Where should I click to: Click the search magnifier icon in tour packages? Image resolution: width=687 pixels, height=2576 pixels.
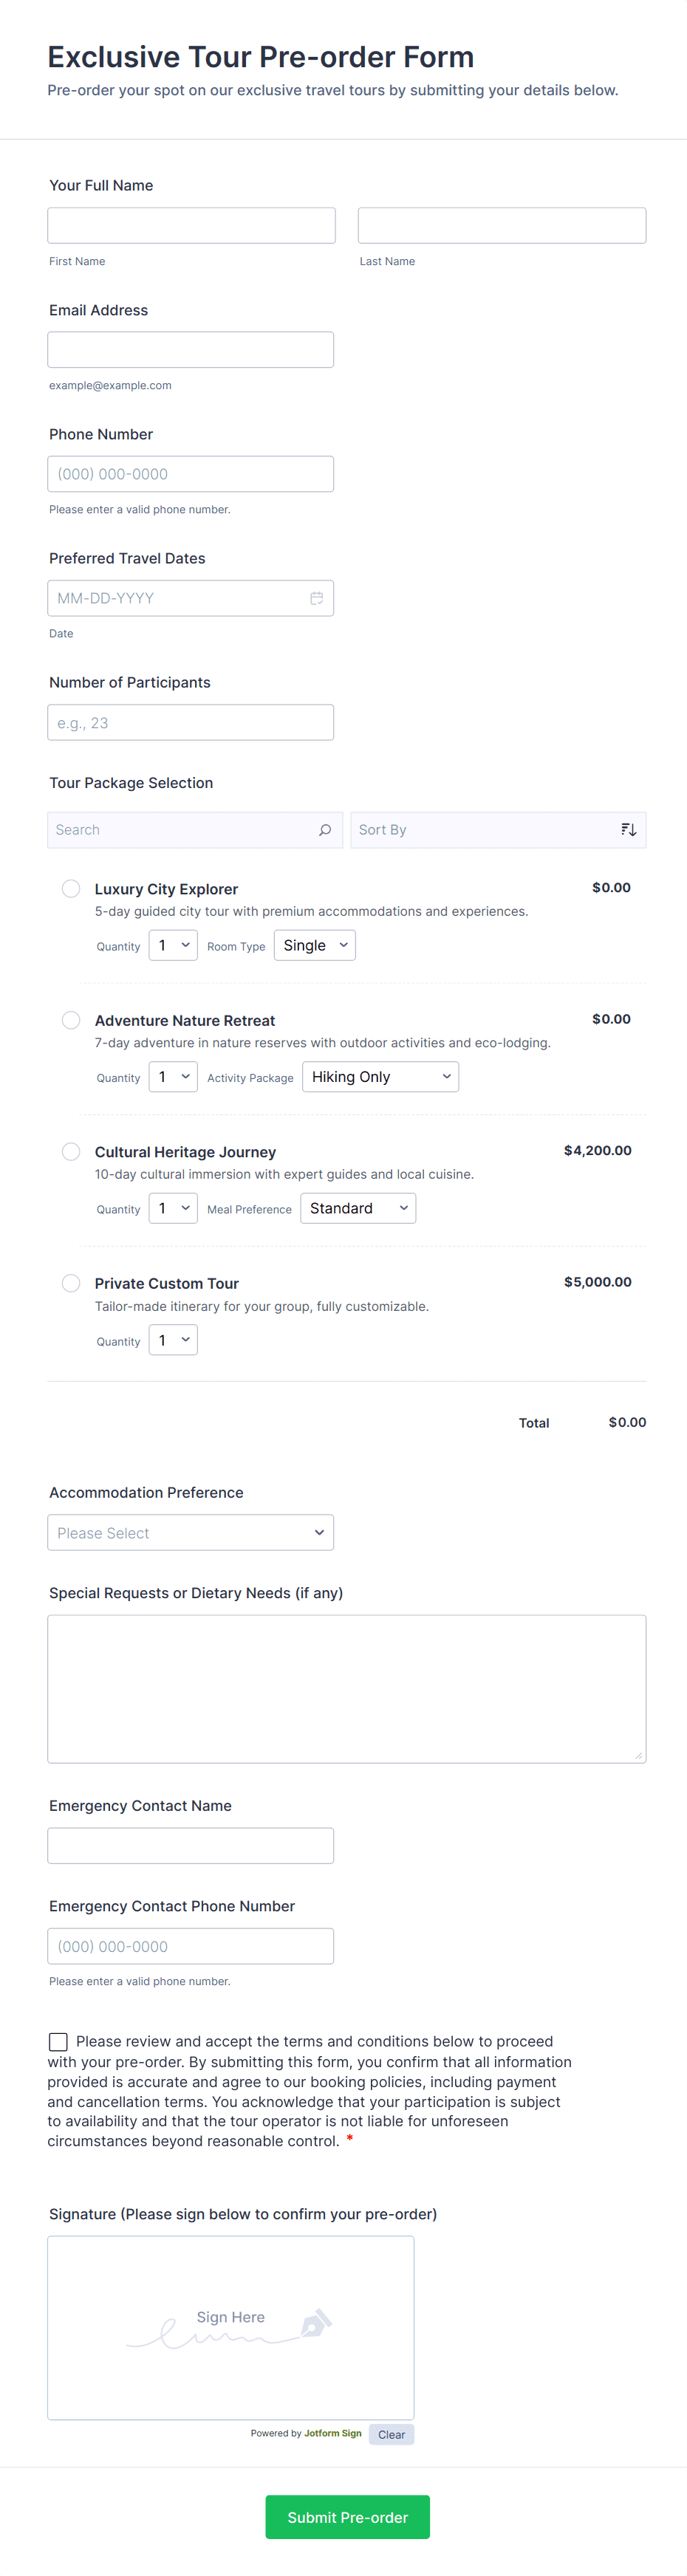[x=324, y=830]
